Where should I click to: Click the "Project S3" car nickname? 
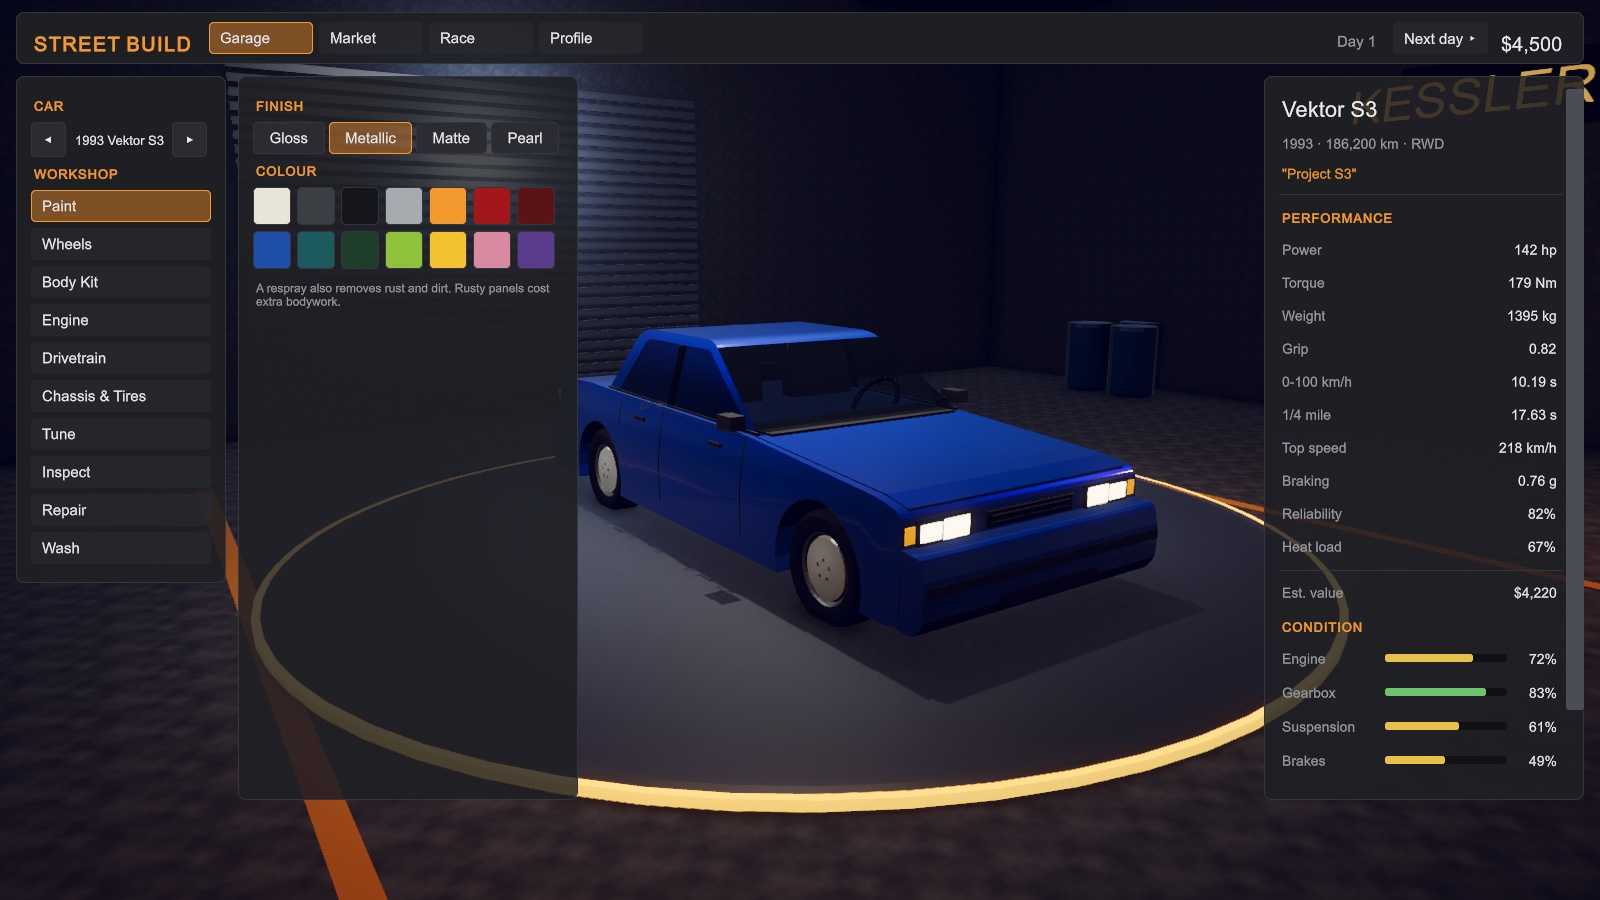coord(1319,174)
